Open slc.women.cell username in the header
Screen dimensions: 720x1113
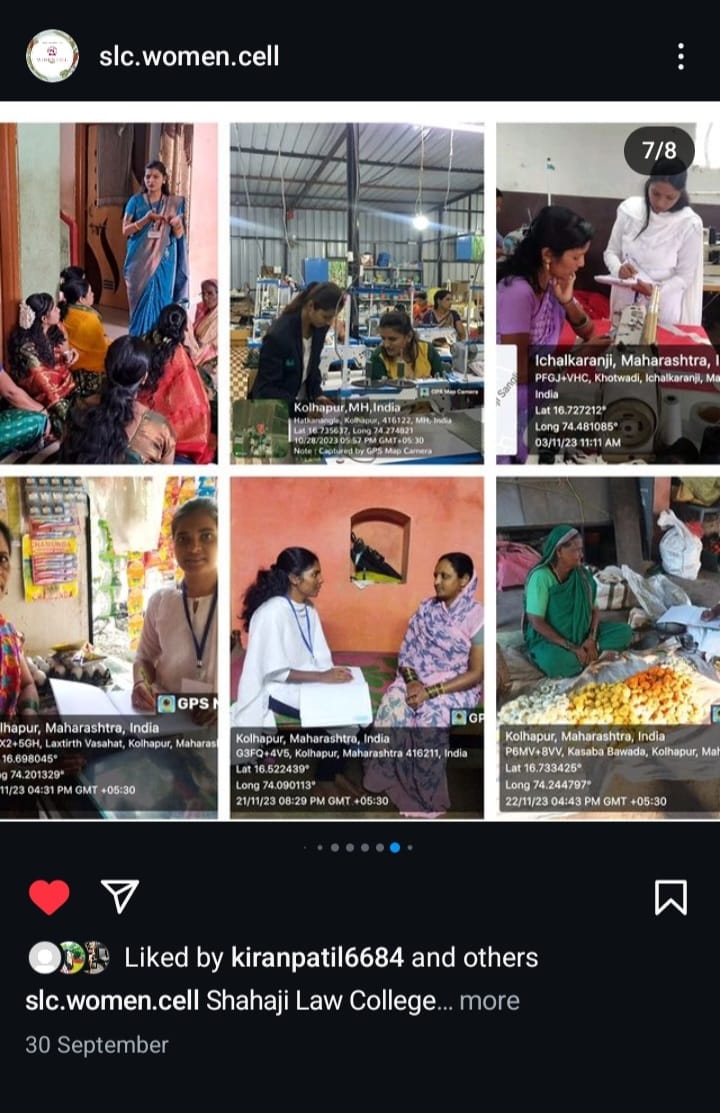point(189,56)
